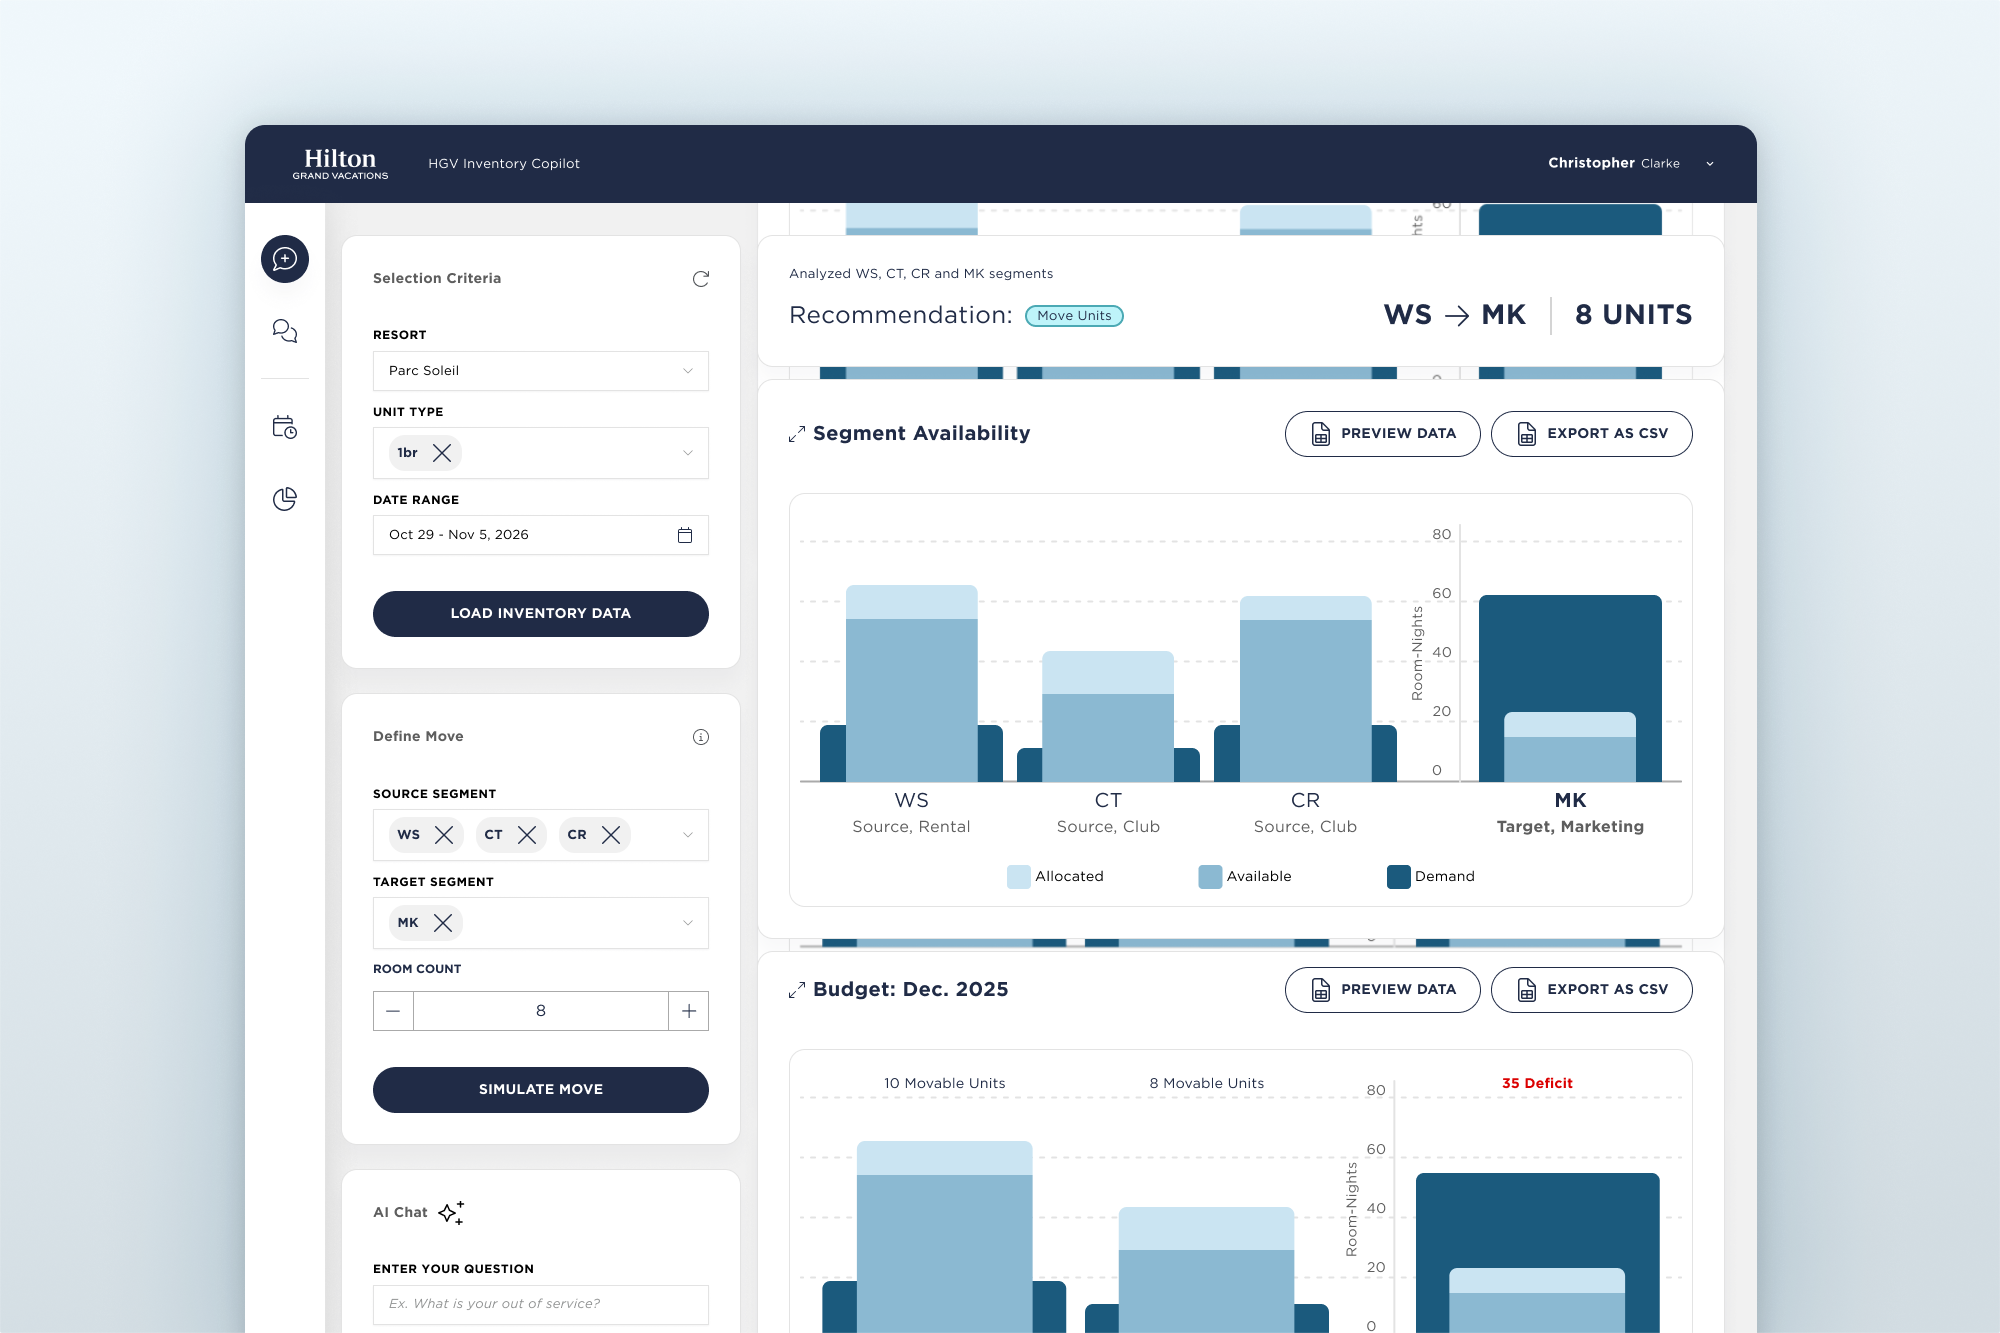Click the 8 Movable Units label

coord(1206,1083)
